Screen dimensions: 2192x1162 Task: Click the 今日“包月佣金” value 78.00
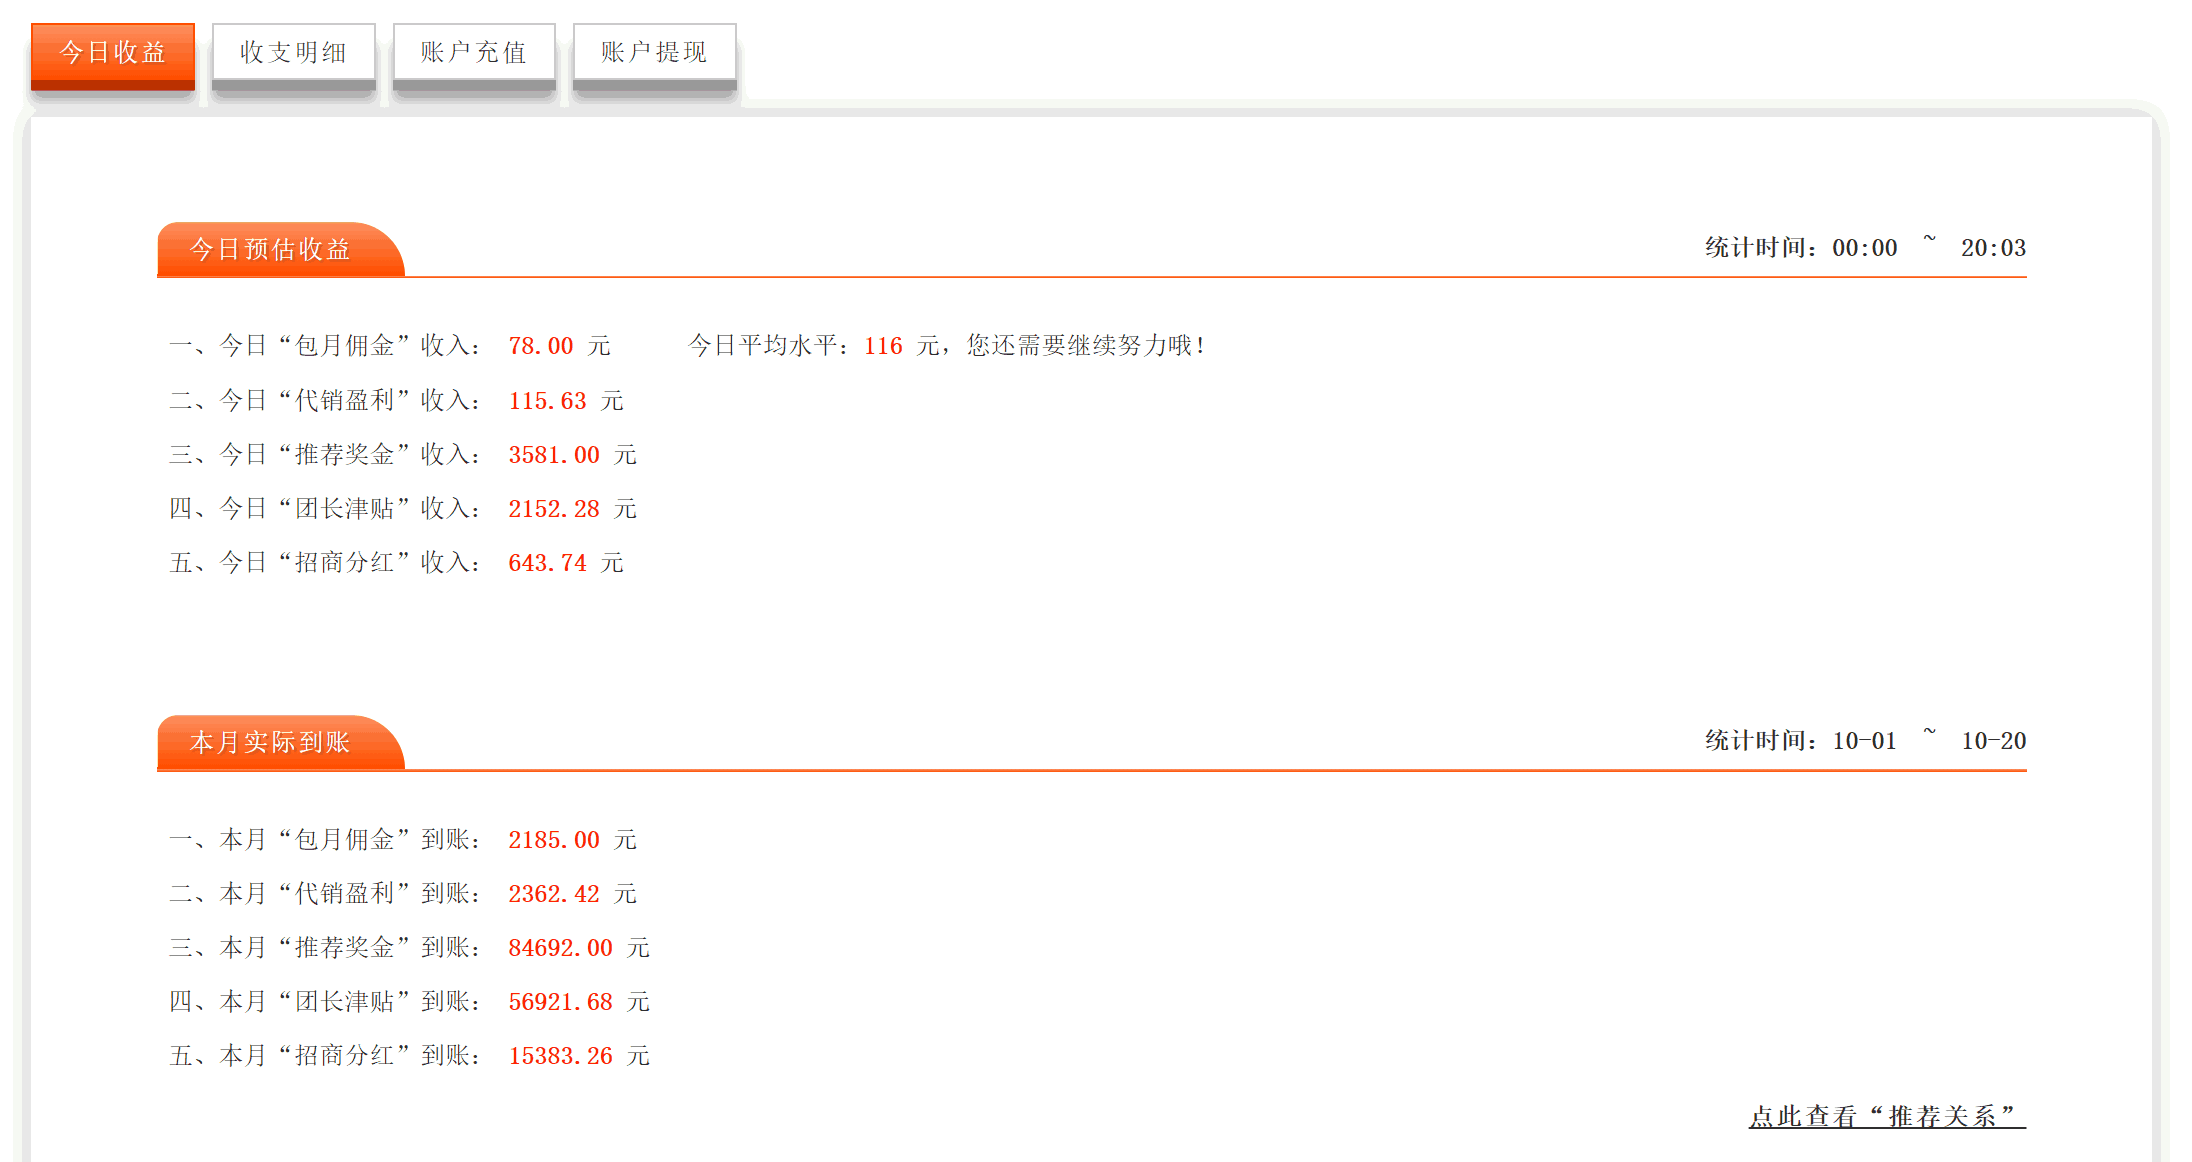click(x=540, y=346)
